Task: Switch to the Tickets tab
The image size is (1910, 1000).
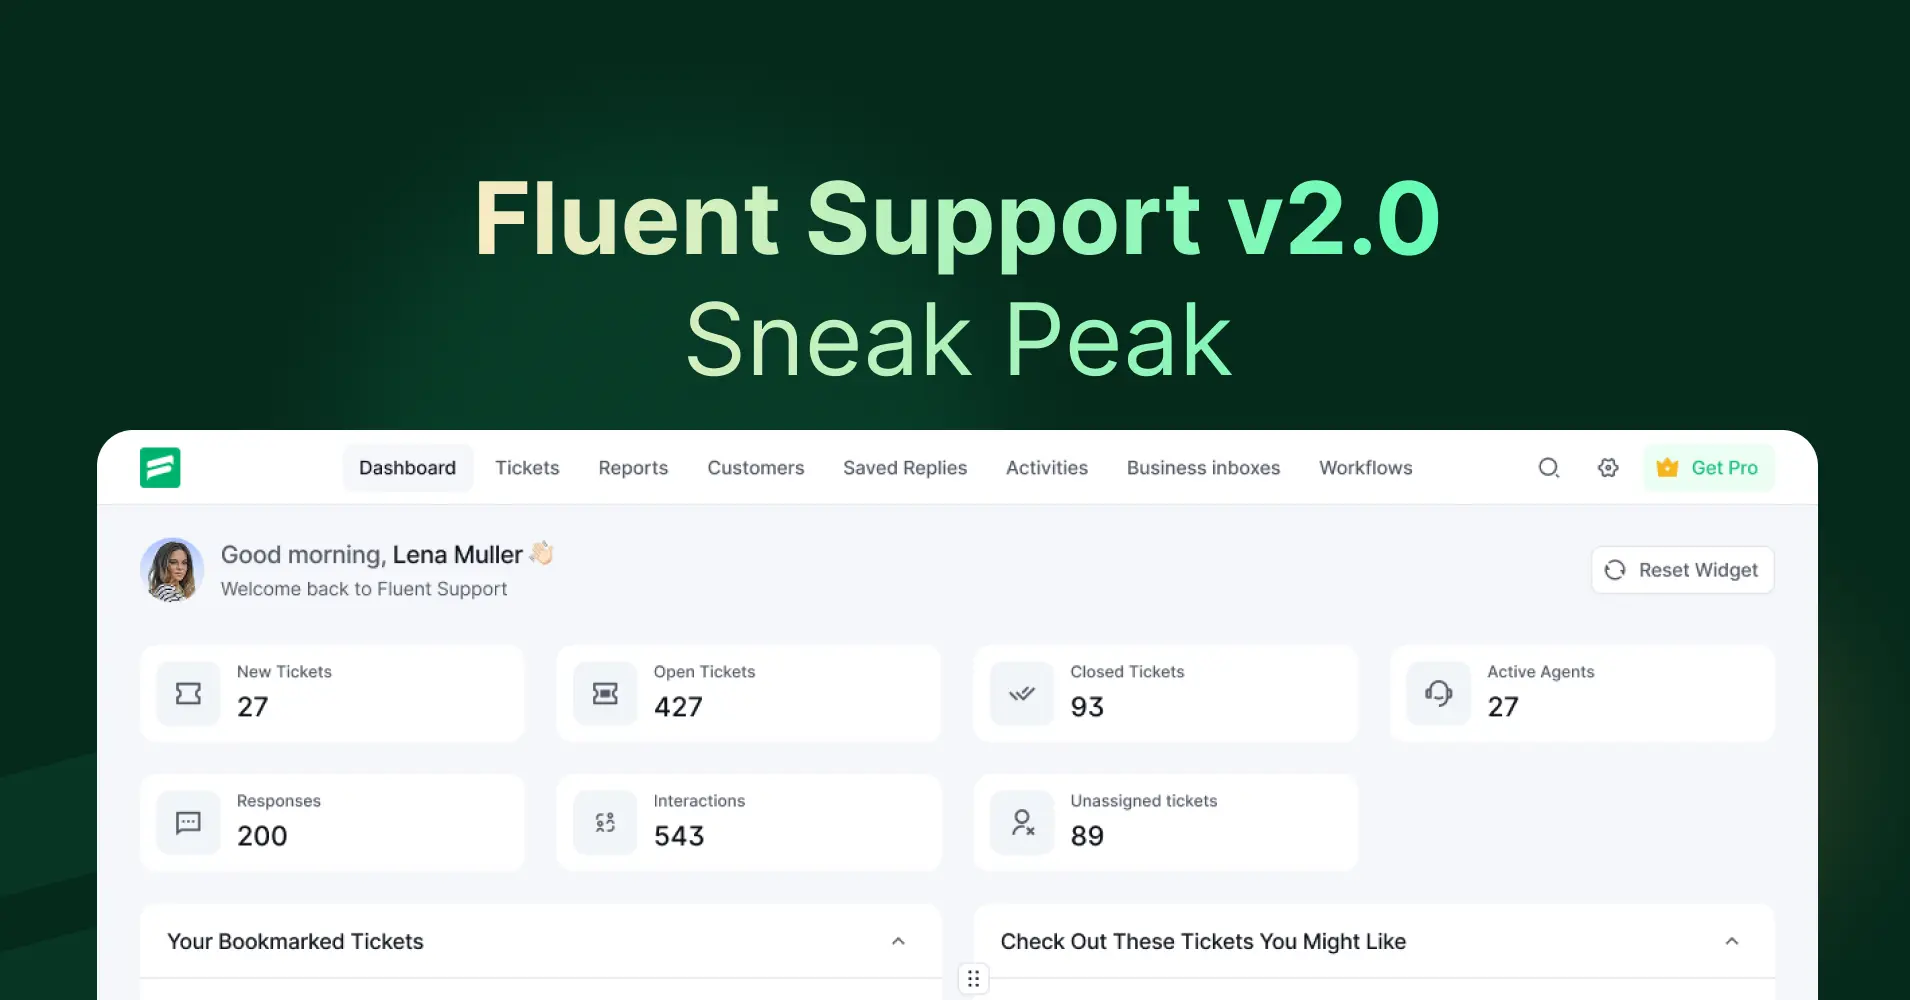Action: tap(527, 468)
